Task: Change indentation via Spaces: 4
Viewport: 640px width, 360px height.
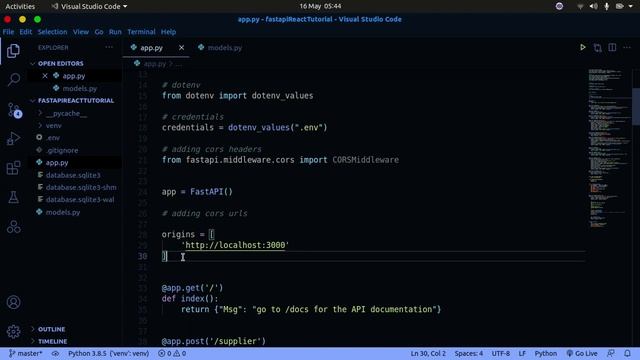Action: (469, 353)
